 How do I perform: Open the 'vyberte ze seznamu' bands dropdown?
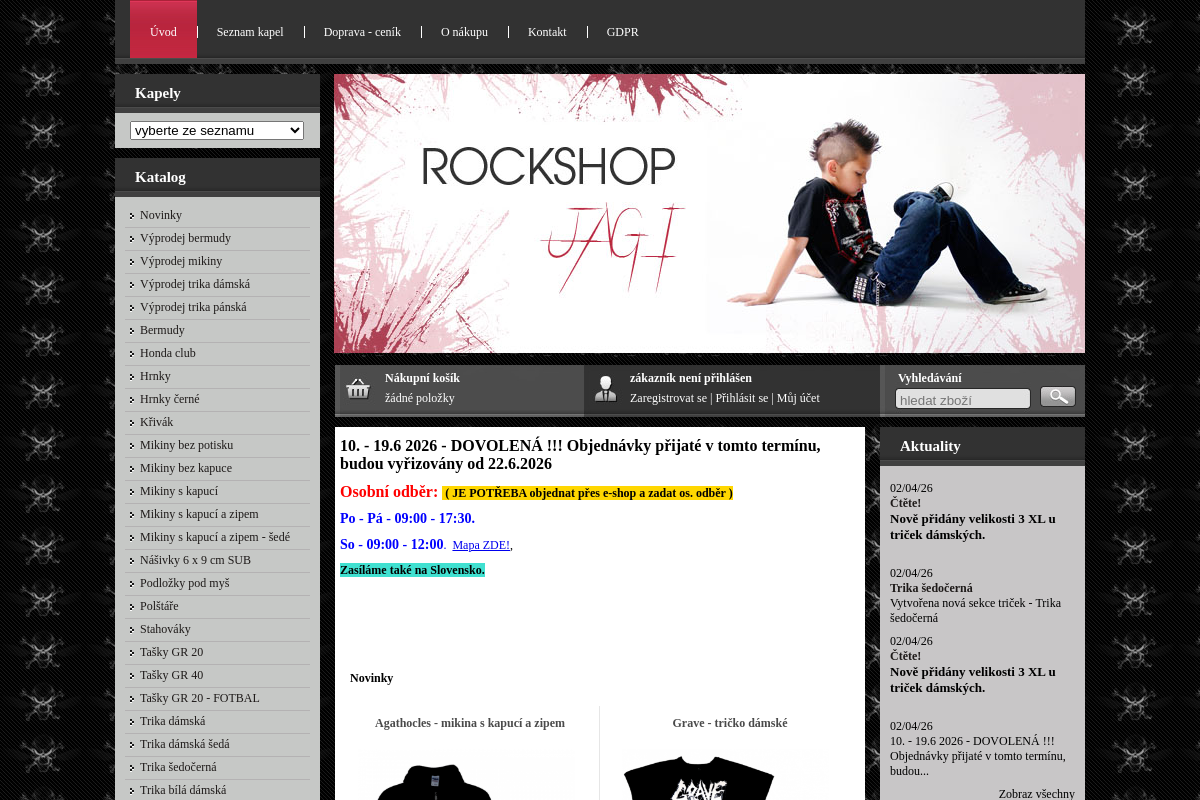[x=217, y=130]
